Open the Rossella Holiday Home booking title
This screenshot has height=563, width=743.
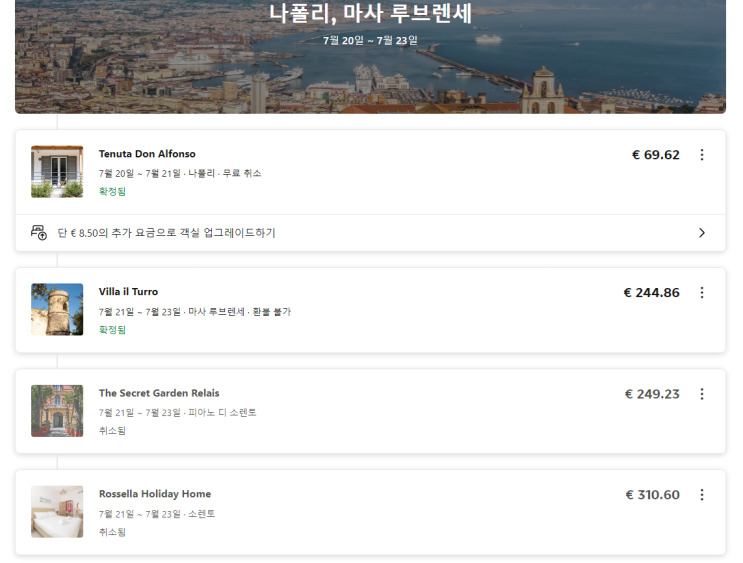tap(155, 494)
